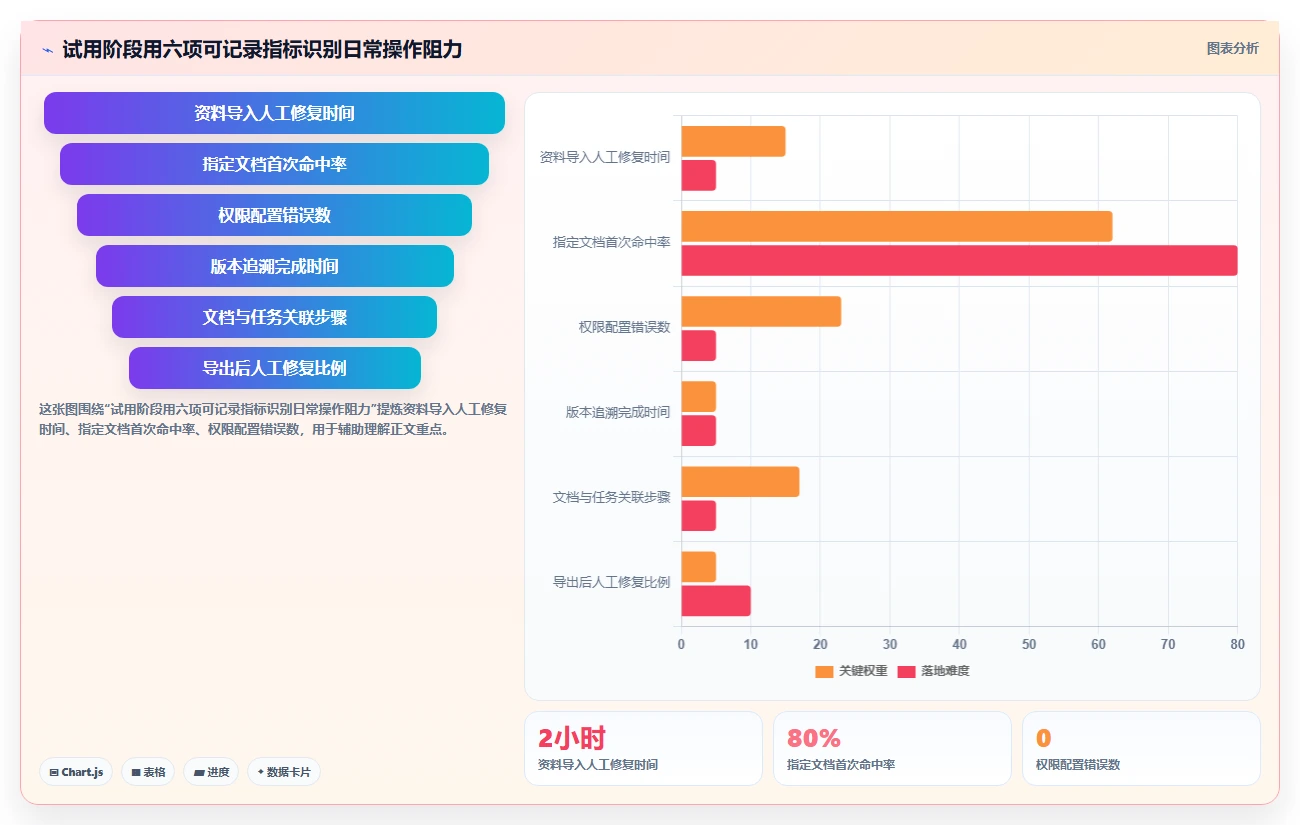Select the 资料导入人工修复时间 funnel stage
Viewport: 1300px width, 825px height.
pos(274,113)
